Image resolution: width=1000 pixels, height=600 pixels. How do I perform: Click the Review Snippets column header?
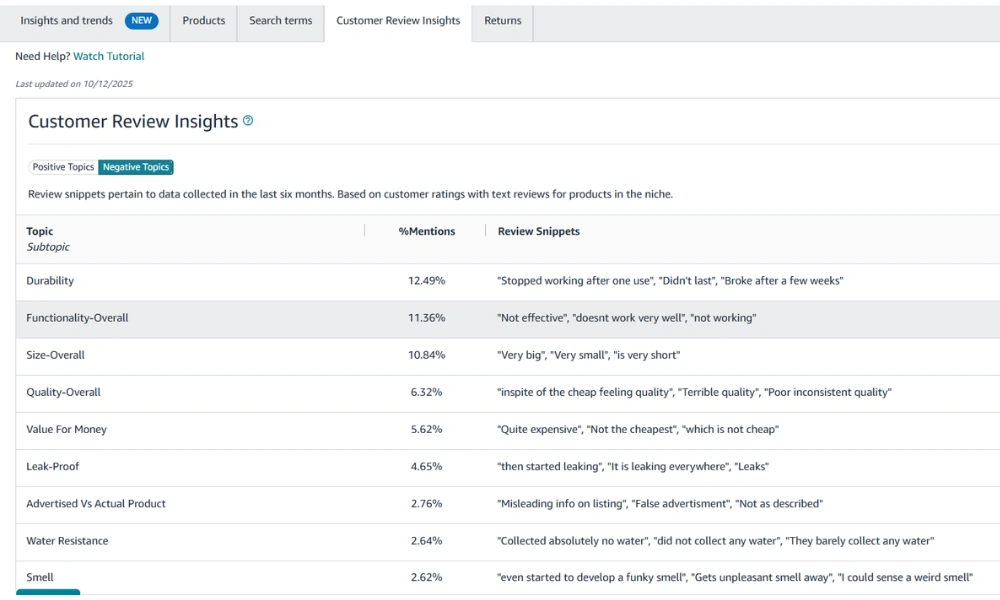(x=538, y=231)
